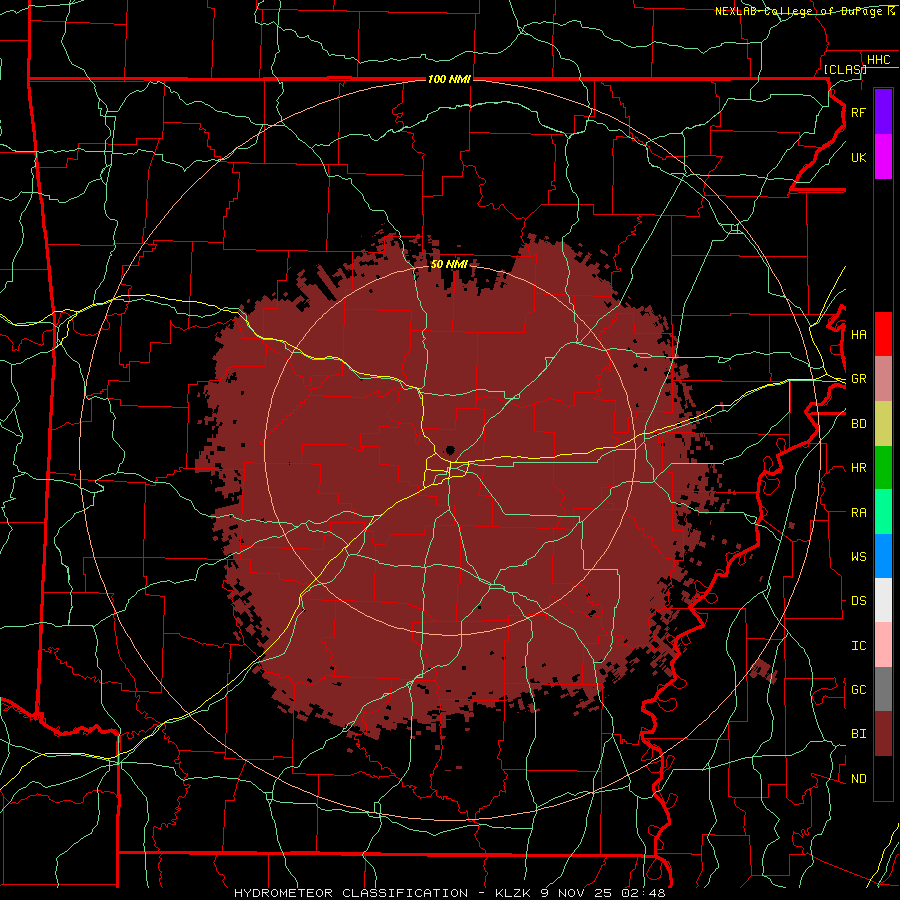This screenshot has width=900, height=900.
Task: Click the 100 NMI range ring label
Action: tap(449, 79)
